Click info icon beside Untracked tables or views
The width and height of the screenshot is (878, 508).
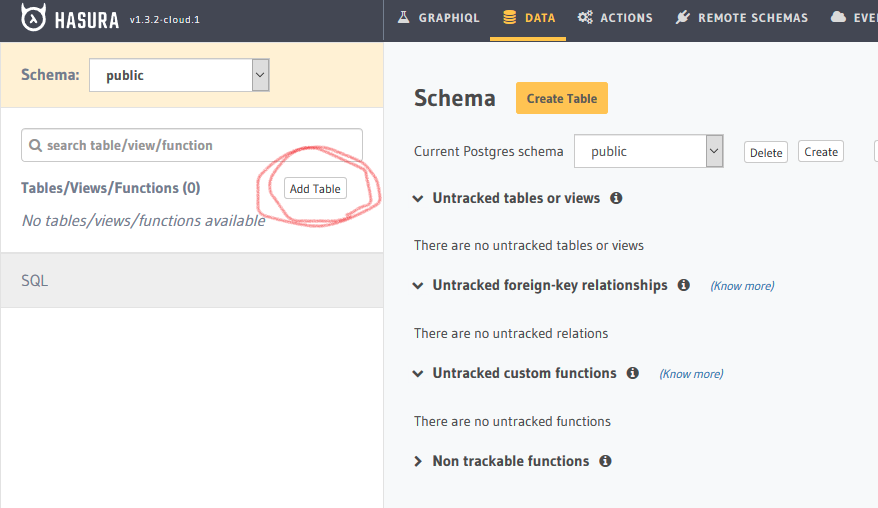click(616, 198)
